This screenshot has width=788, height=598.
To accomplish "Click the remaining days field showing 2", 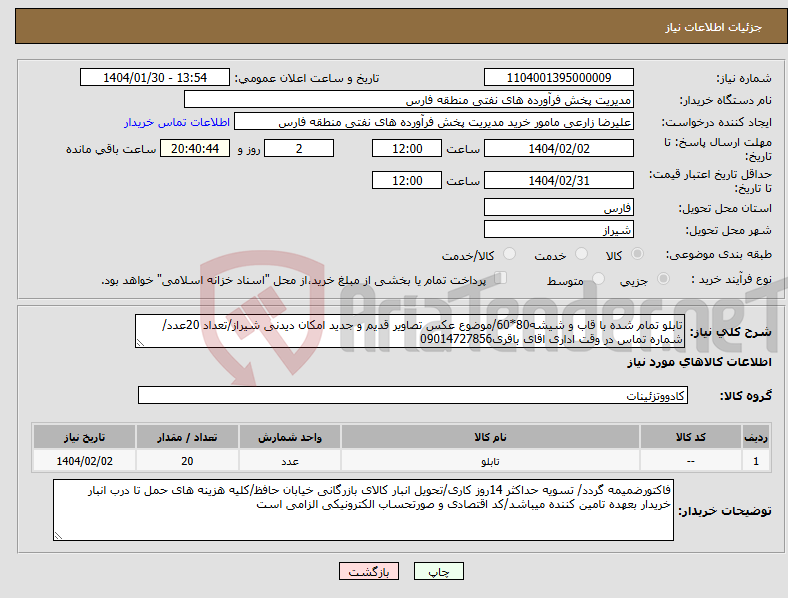I will pos(299,148).
